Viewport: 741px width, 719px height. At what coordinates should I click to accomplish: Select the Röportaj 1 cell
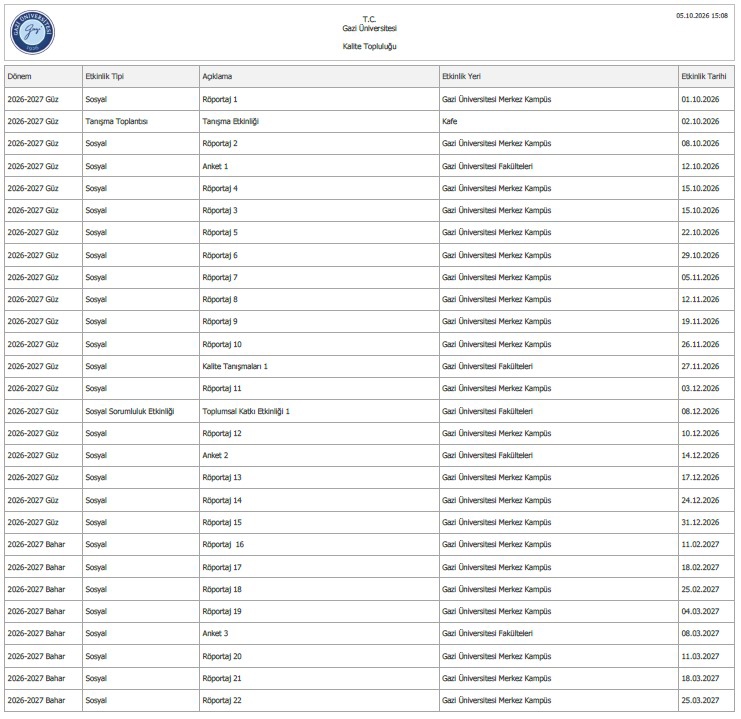point(319,99)
